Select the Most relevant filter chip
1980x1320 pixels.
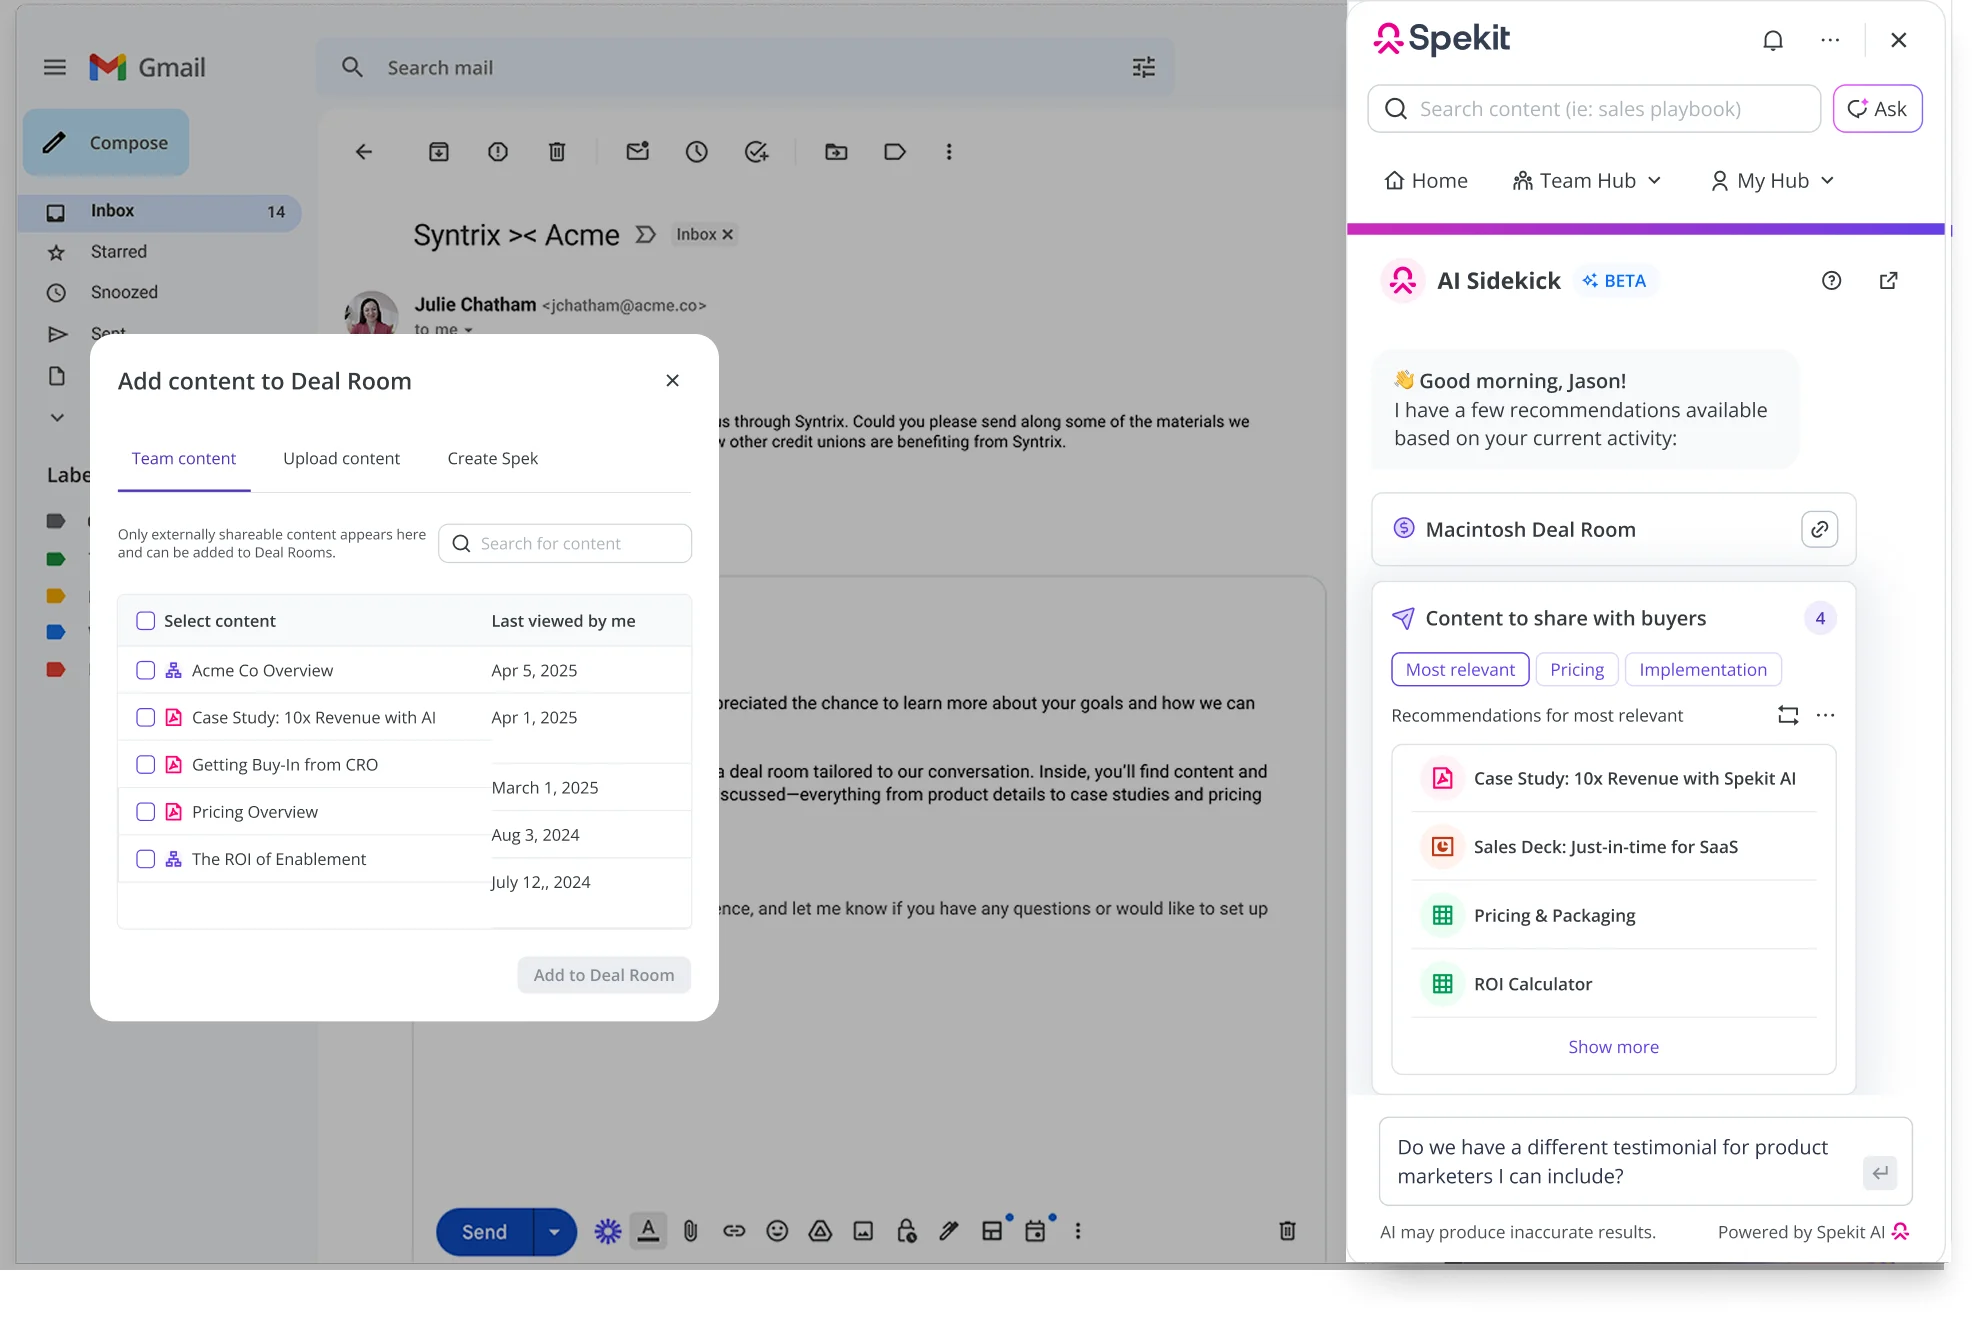click(1460, 669)
